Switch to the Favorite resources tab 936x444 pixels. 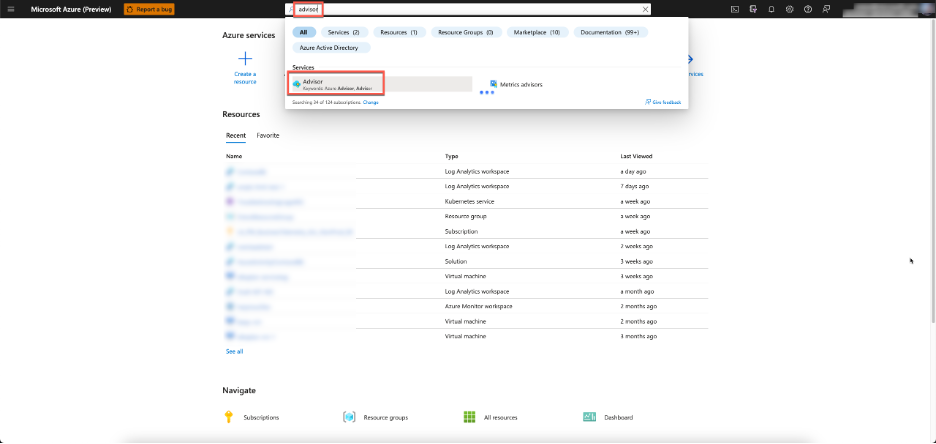(268, 135)
